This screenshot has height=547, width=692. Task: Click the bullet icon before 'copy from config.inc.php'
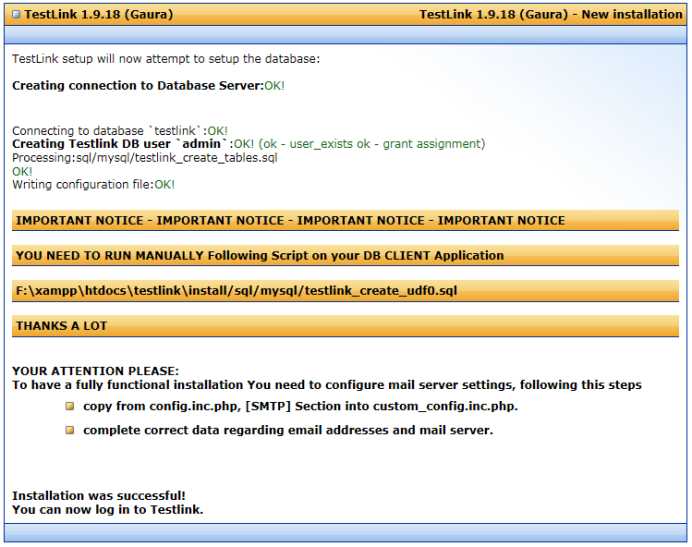click(x=70, y=406)
